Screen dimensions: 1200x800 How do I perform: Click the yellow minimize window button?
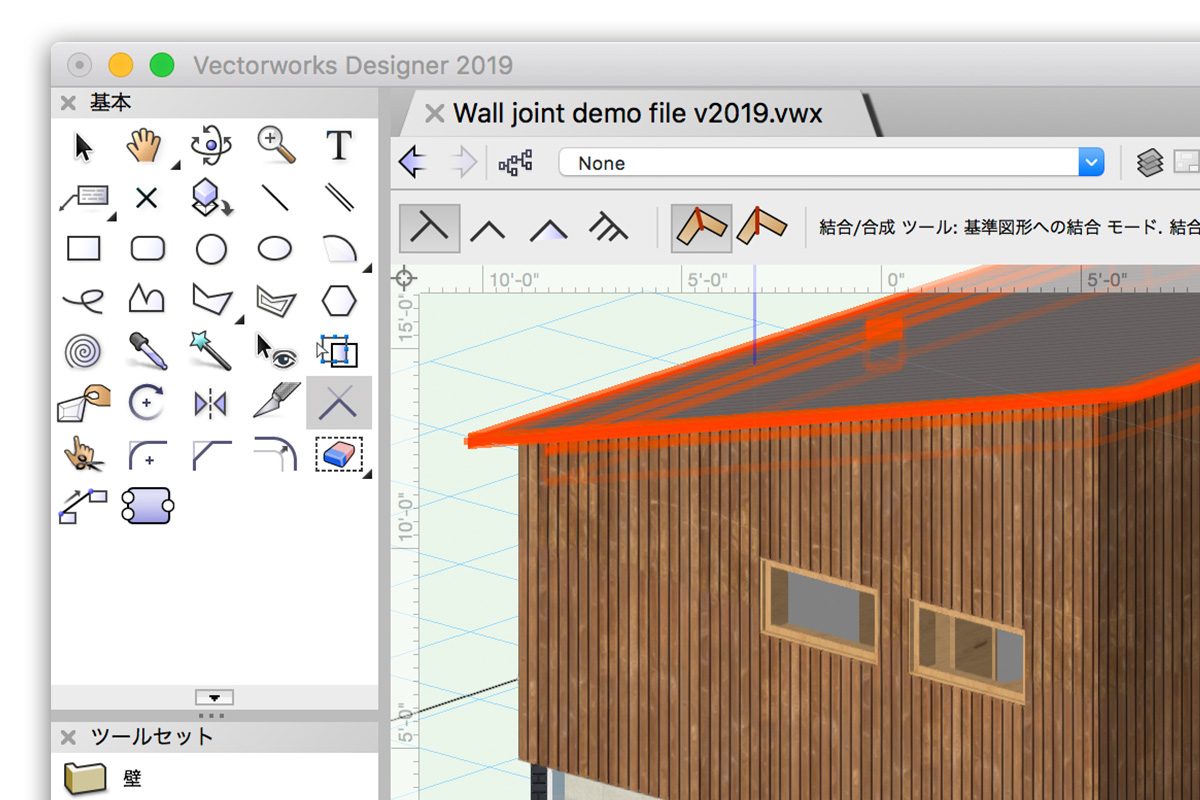pos(120,65)
